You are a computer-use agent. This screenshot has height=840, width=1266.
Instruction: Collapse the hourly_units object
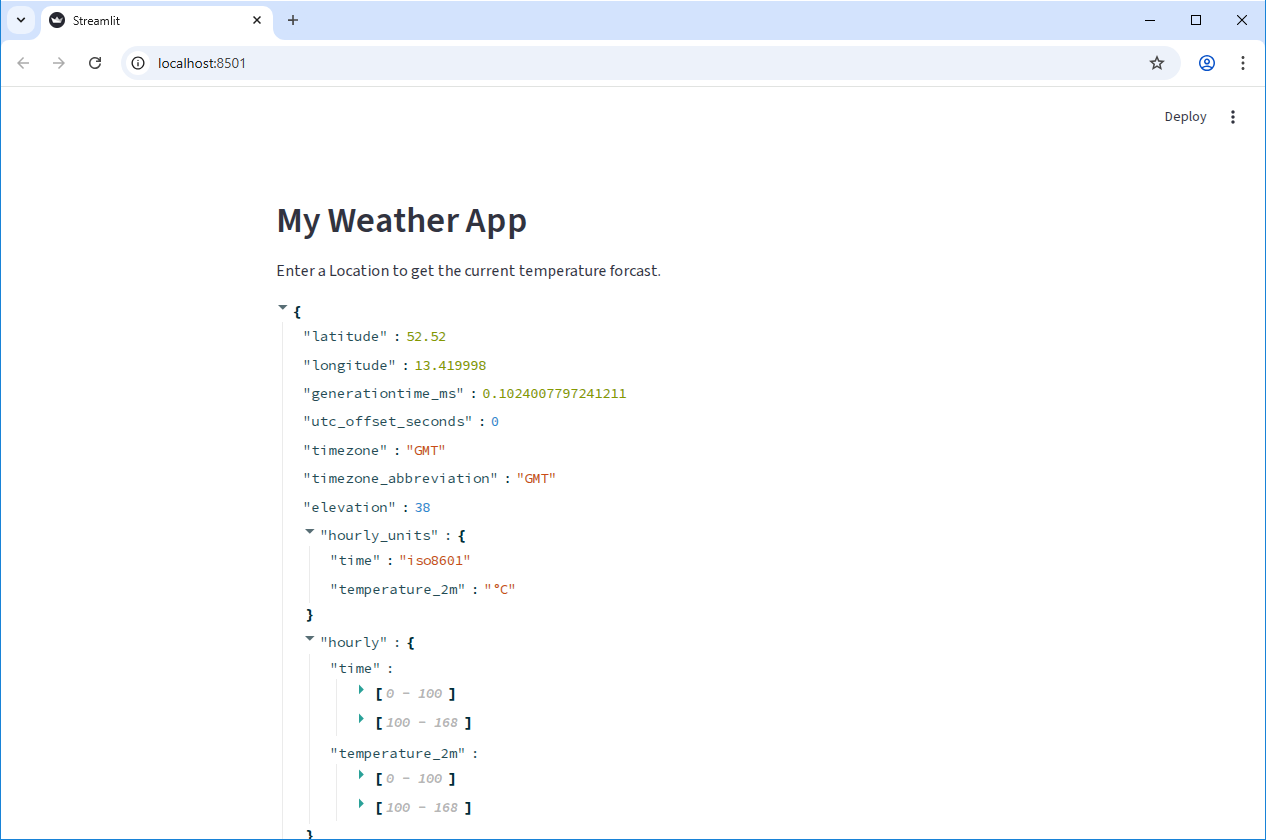pos(309,531)
